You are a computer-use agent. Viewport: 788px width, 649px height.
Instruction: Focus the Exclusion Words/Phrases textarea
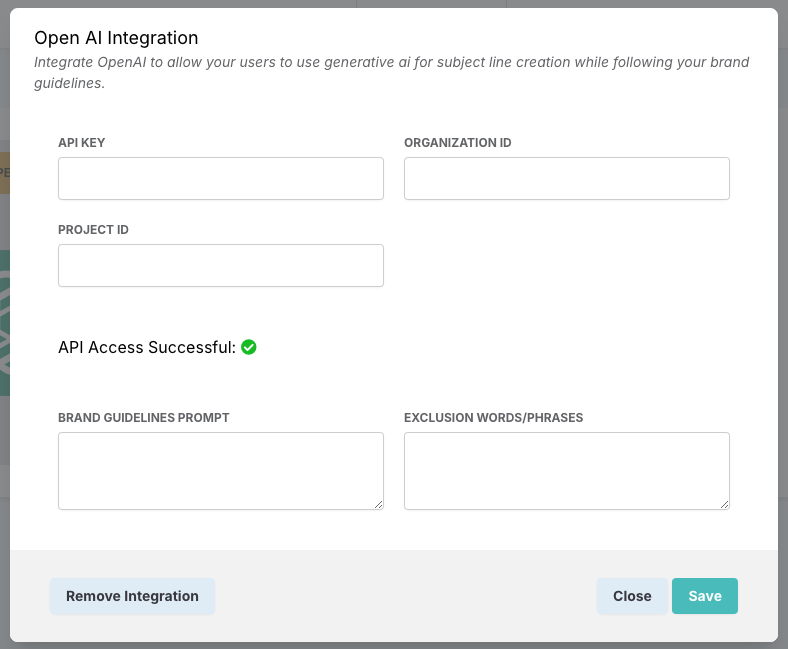tap(566, 470)
